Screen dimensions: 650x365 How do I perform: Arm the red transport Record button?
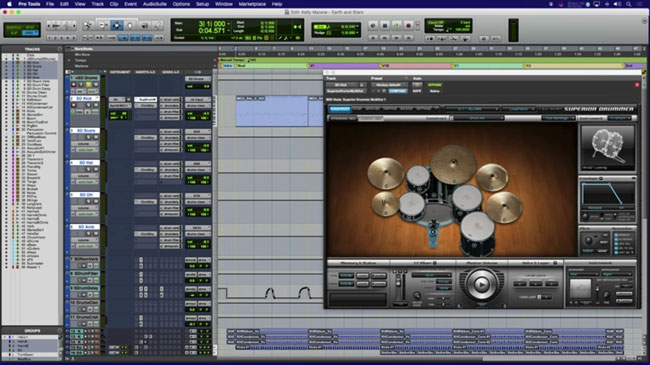(408, 26)
